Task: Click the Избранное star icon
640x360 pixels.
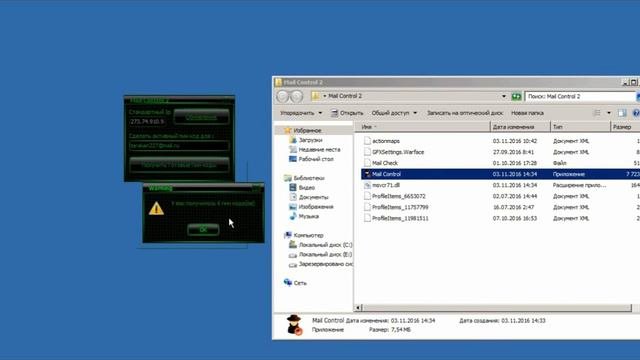Action: 287,131
